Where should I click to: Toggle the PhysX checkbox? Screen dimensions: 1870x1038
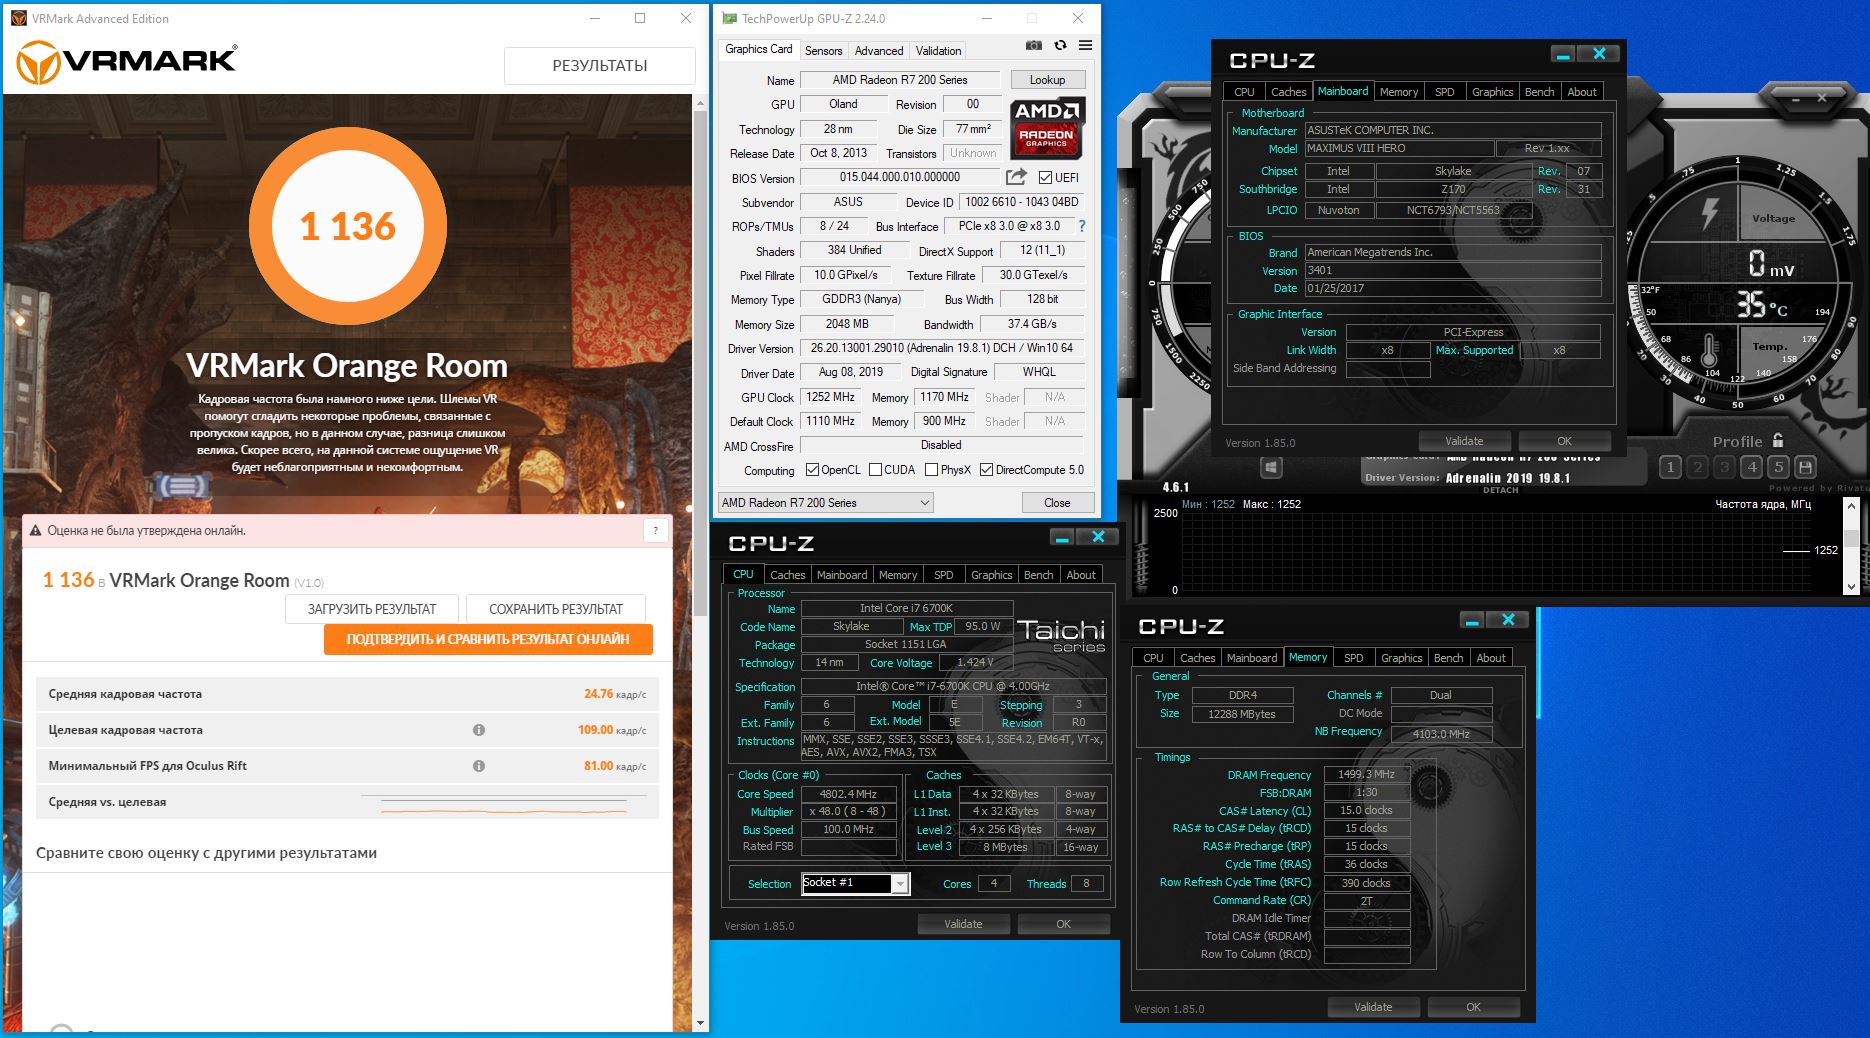[931, 470]
